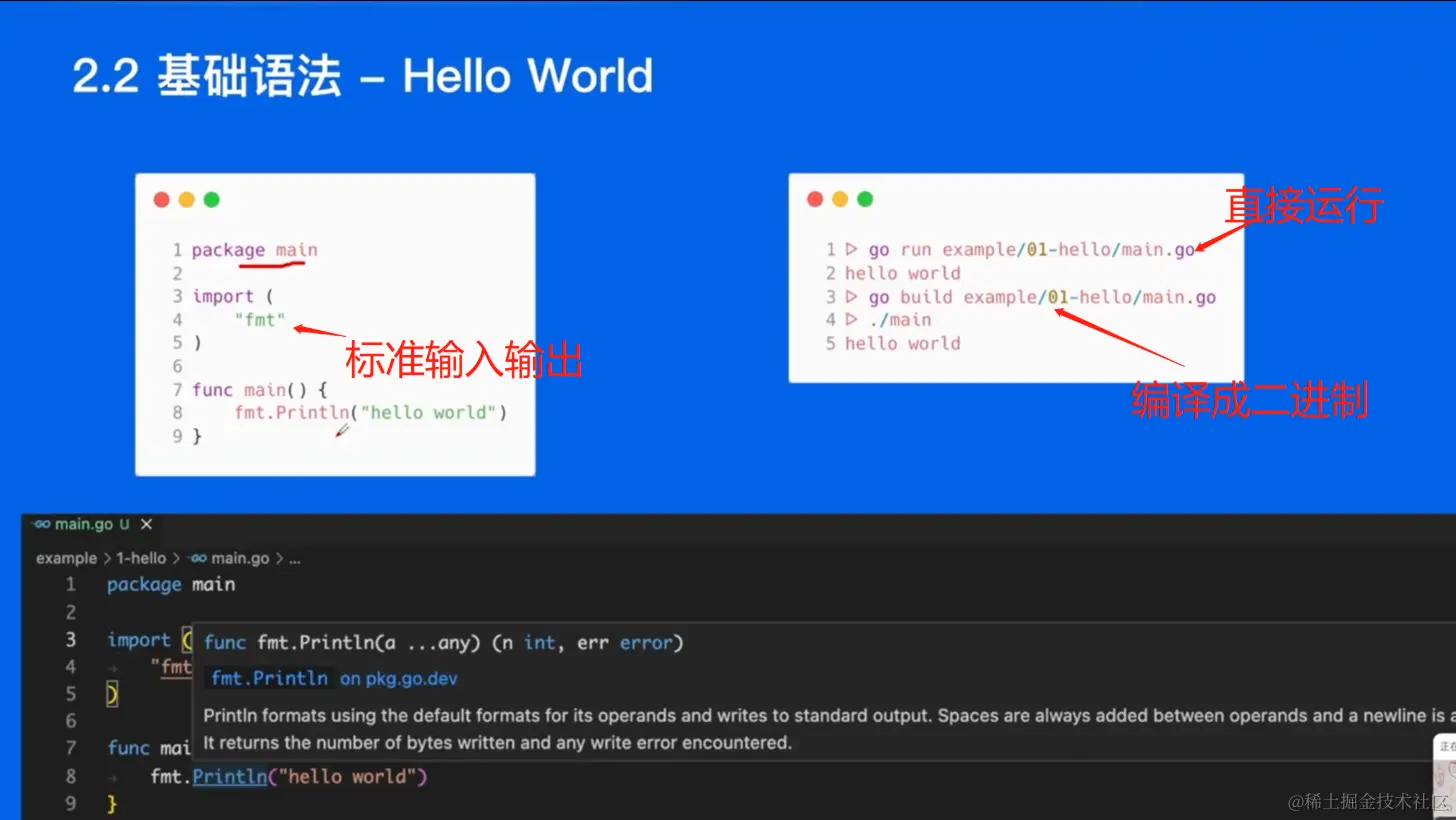Open fmt.Println link in hover tooltip
Screen dimensions: 1456x820
coord(269,678)
